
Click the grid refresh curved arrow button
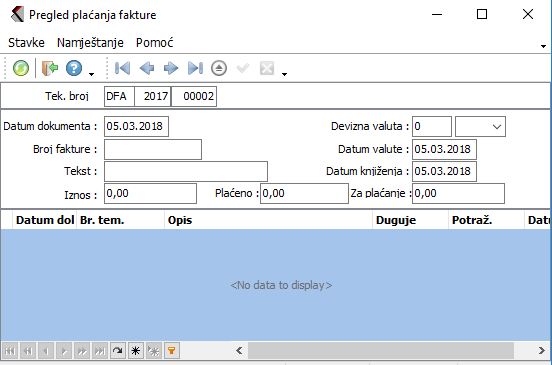coord(118,351)
